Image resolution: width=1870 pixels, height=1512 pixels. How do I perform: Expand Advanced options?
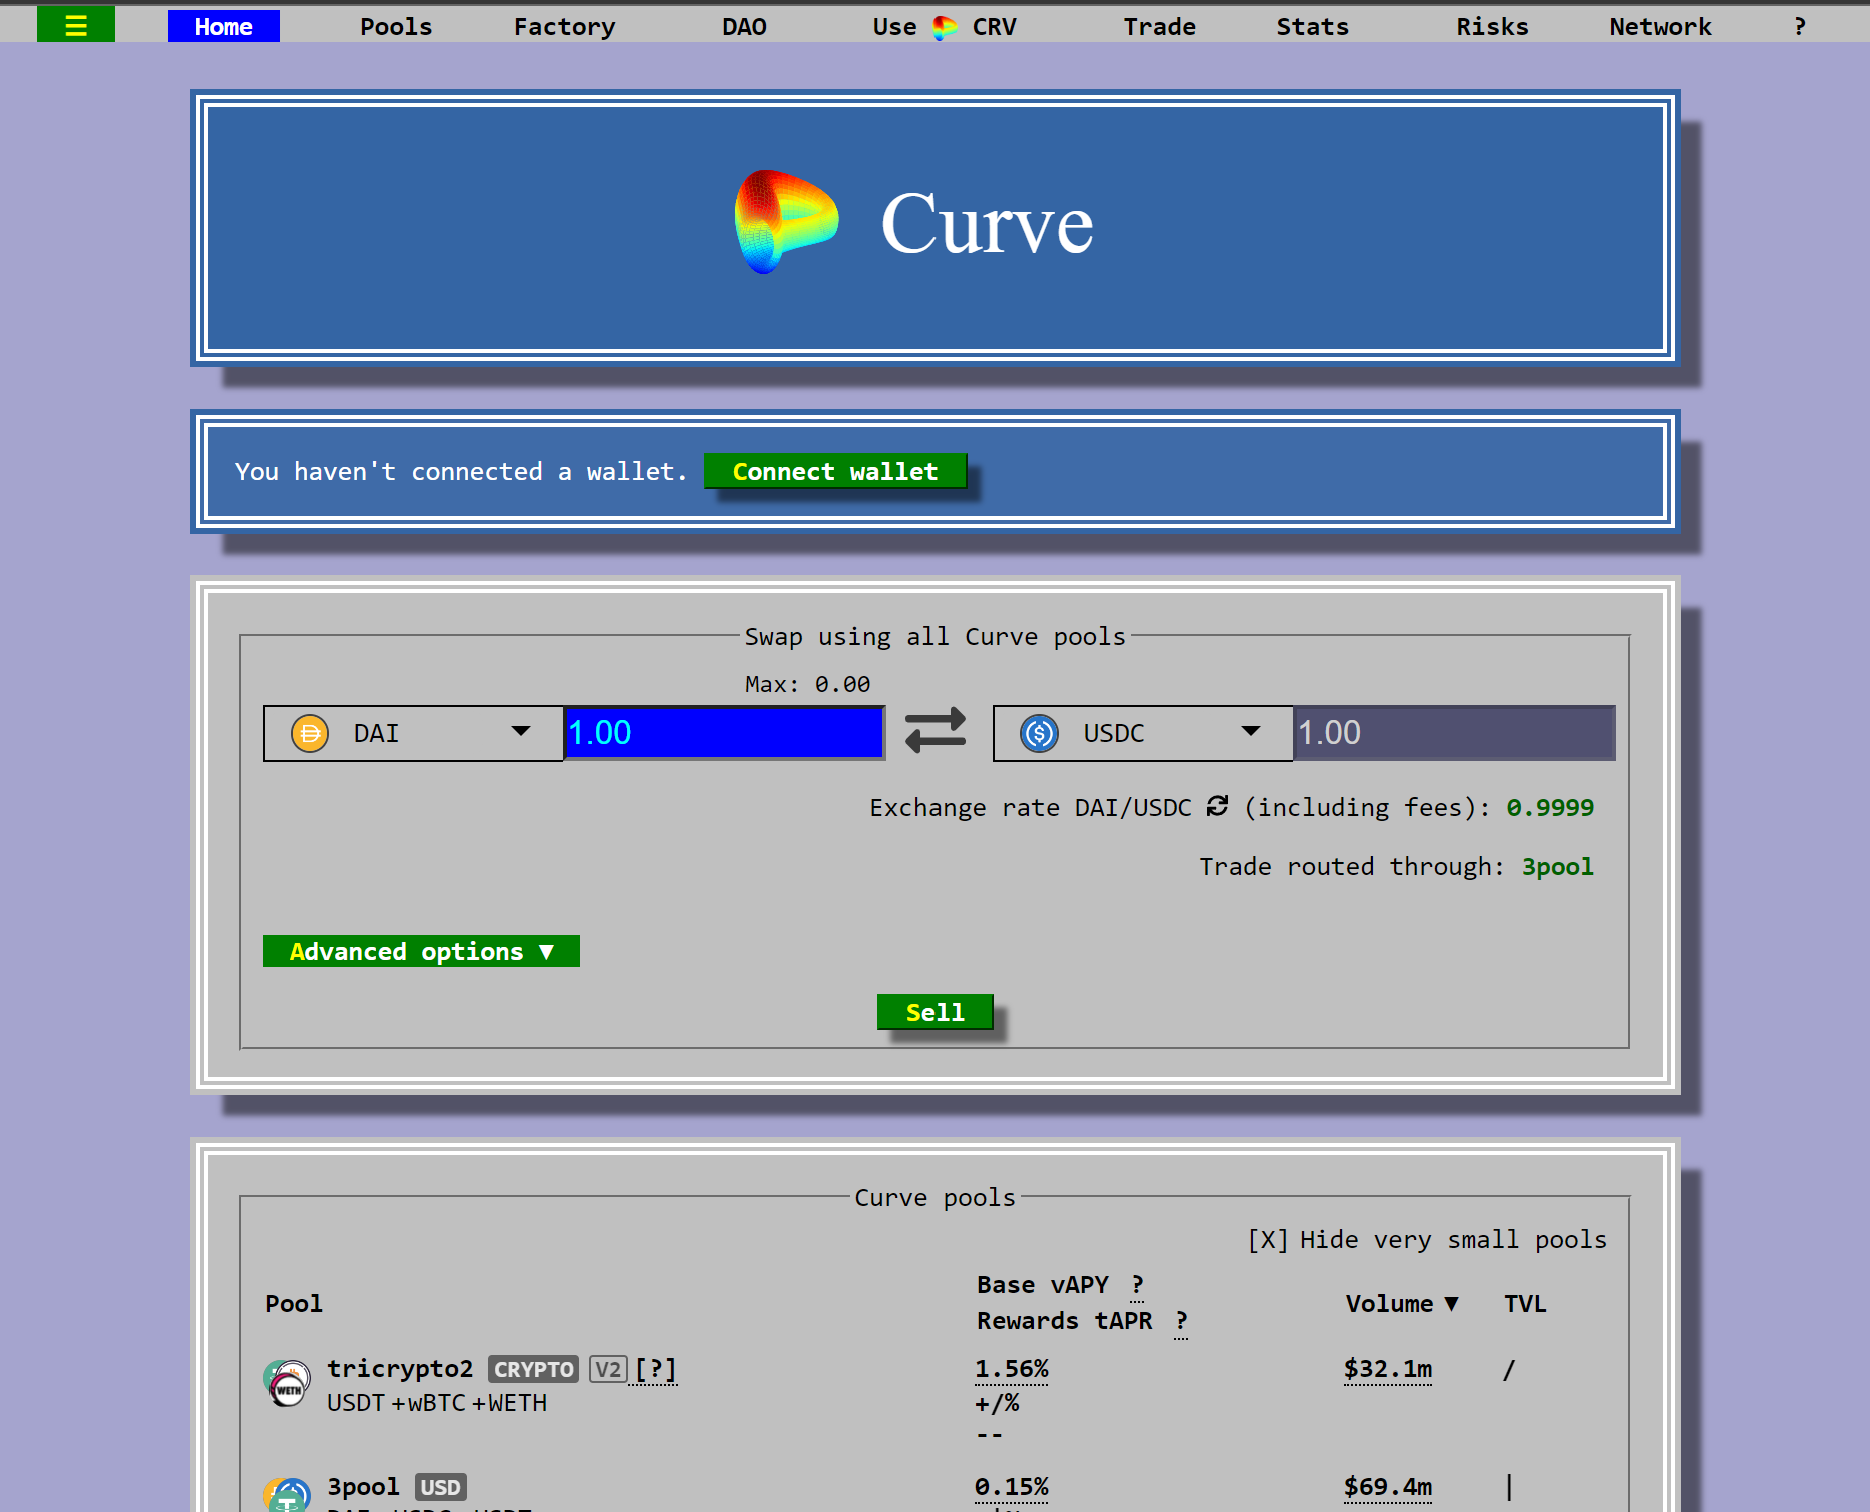coord(421,951)
